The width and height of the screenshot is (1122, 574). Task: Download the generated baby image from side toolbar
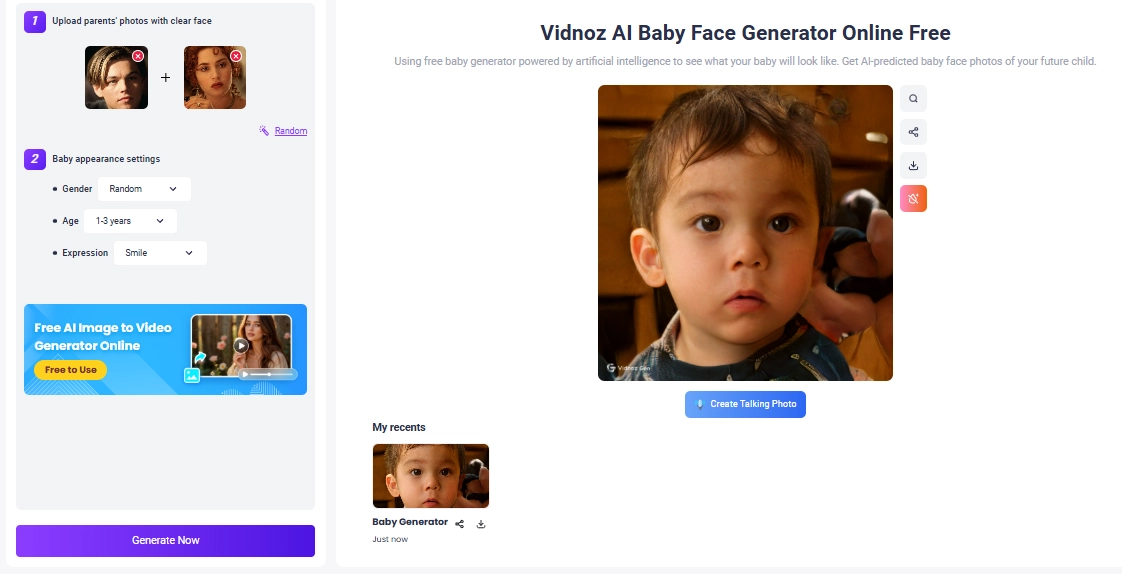pyautogui.click(x=913, y=165)
